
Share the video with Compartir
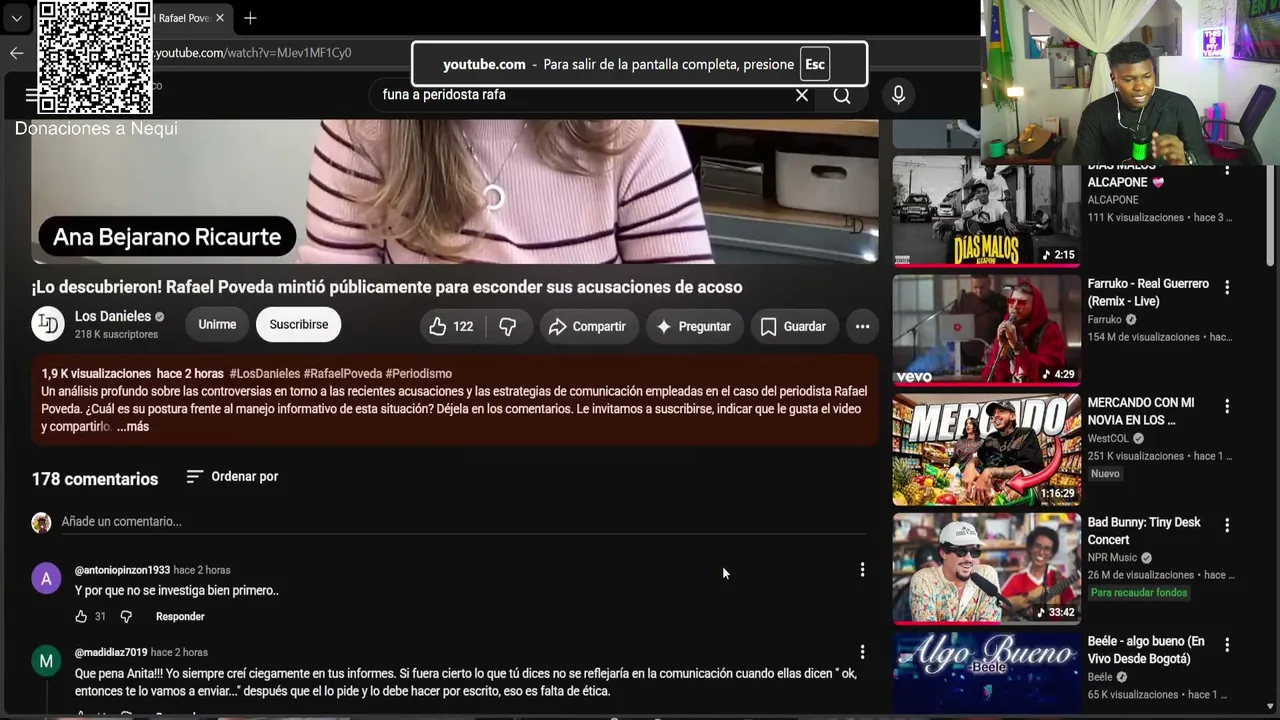587,326
